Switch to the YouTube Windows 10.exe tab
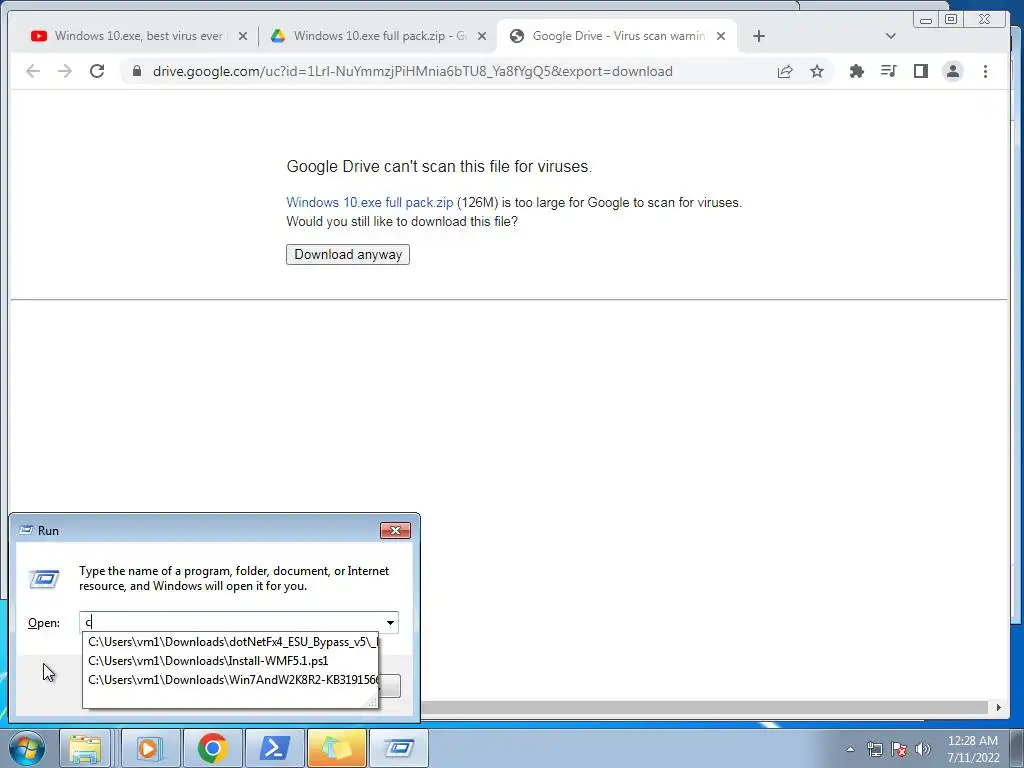This screenshot has width=1024, height=768. 133,36
